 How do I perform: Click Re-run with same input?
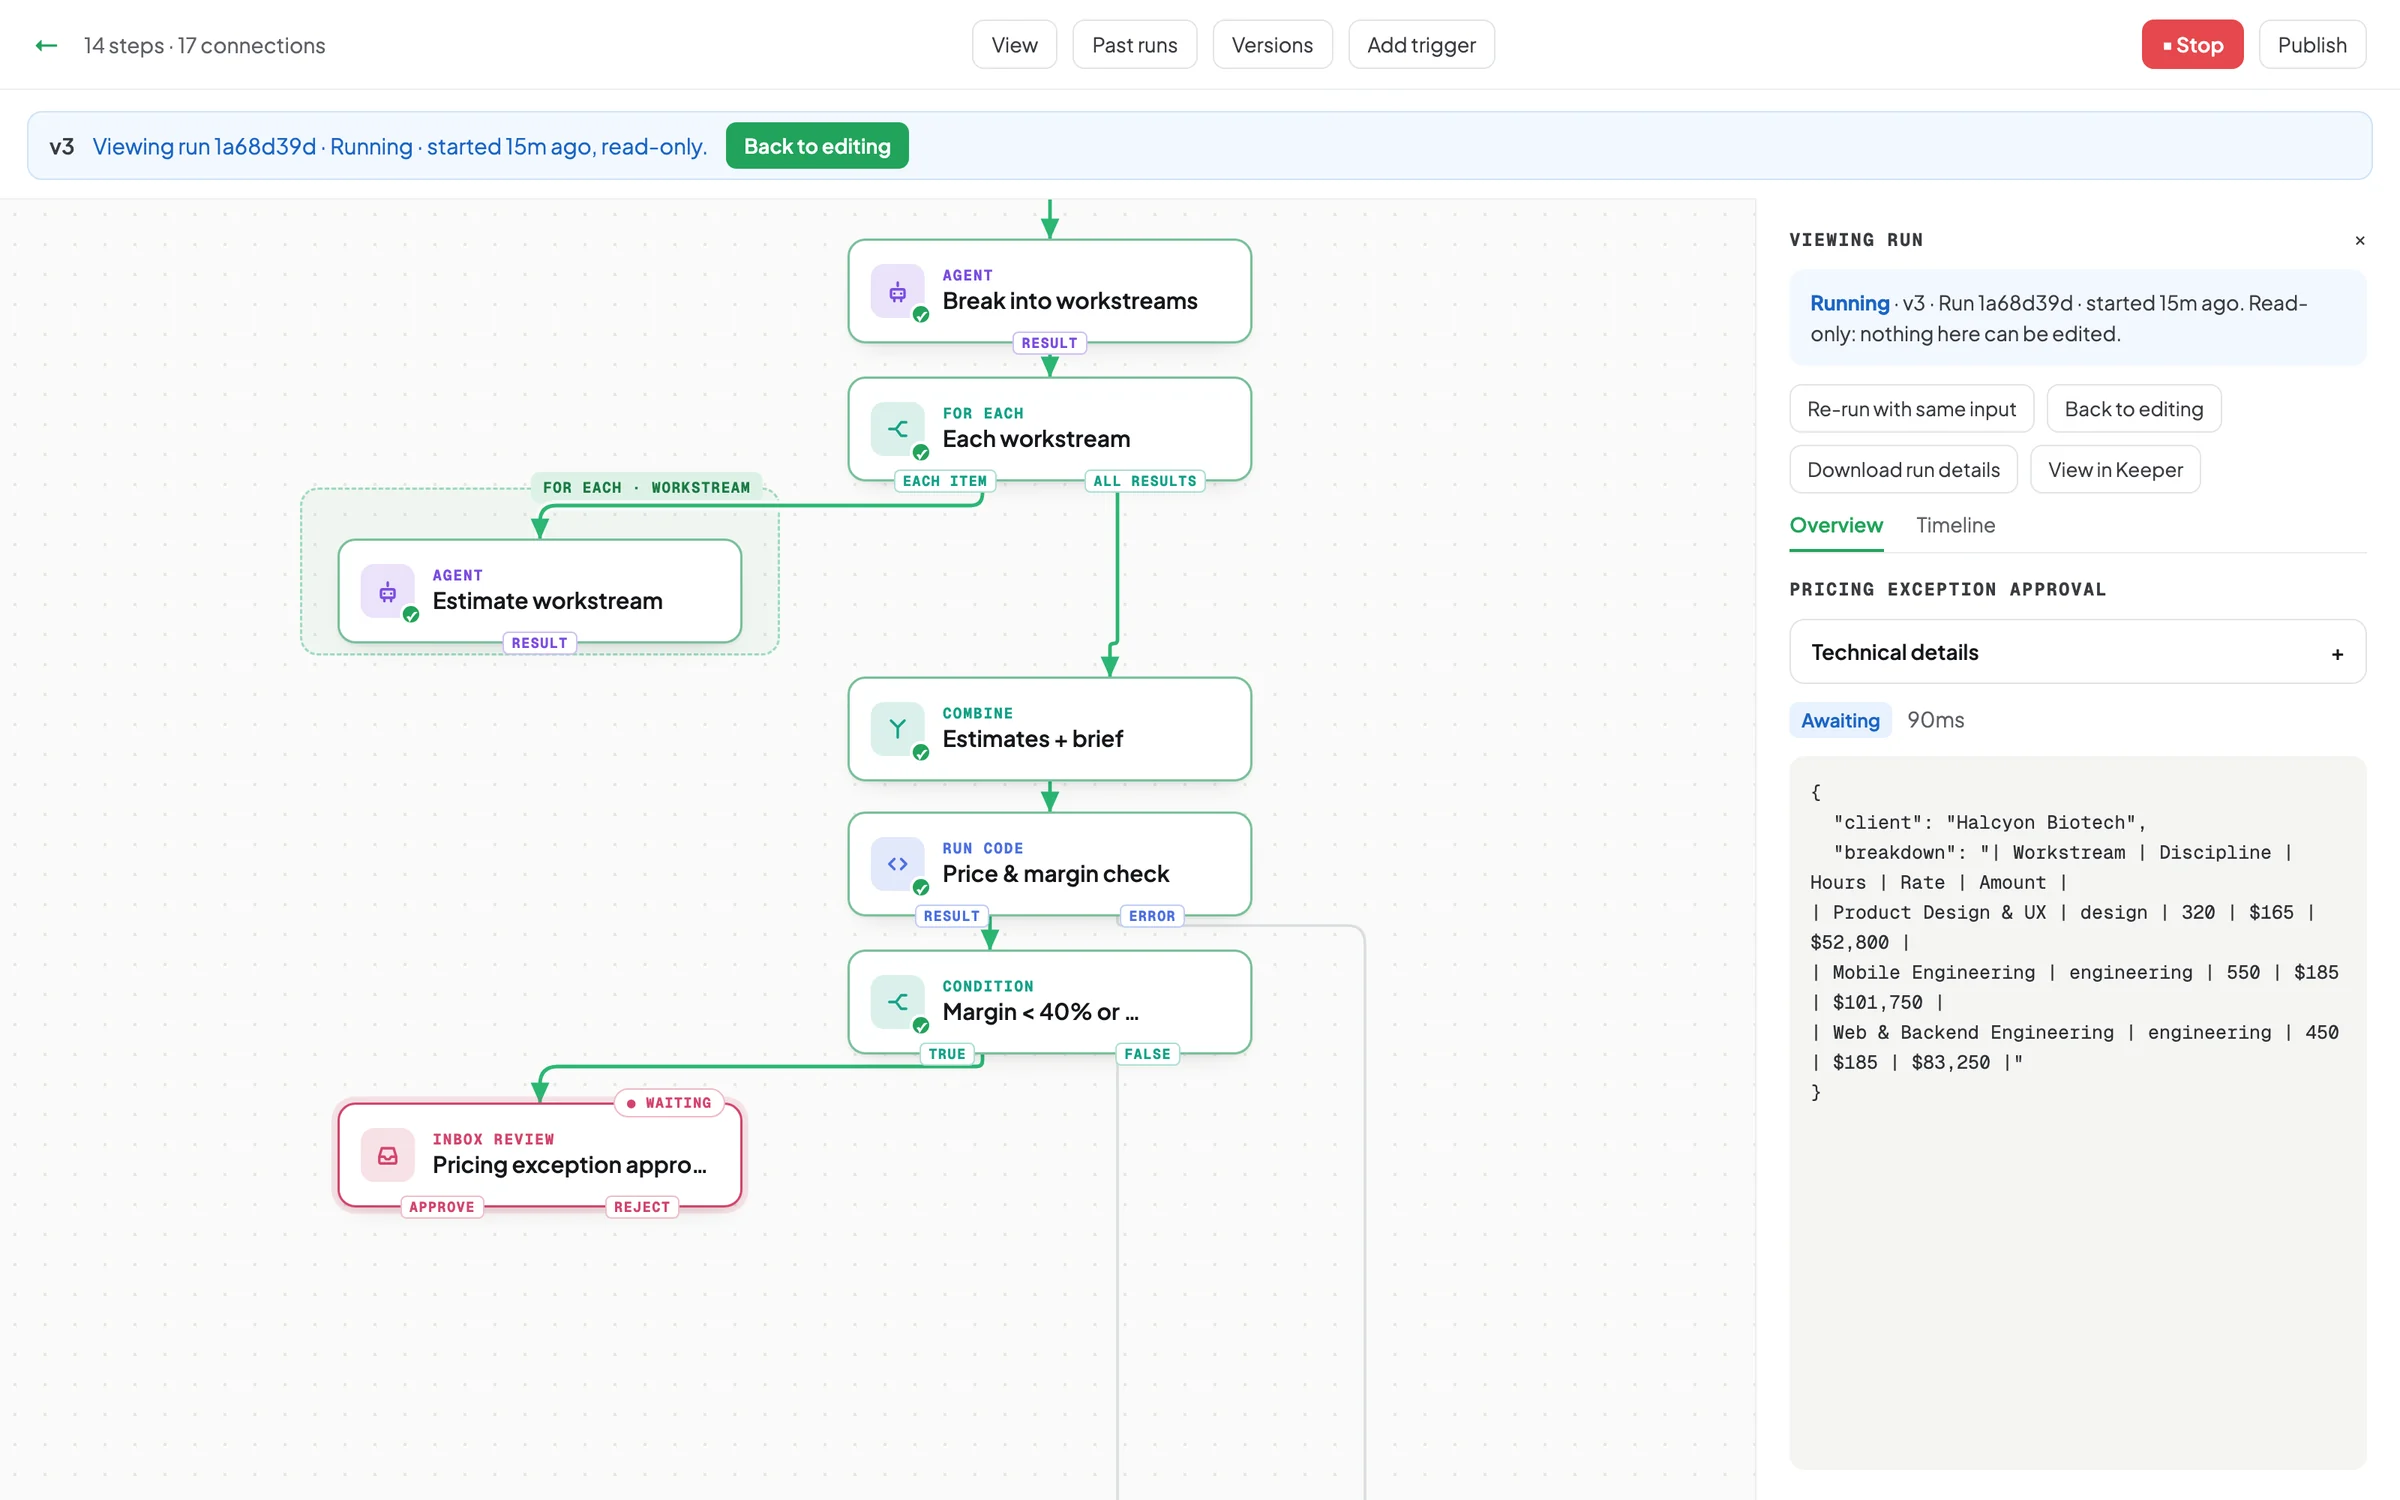1911,409
